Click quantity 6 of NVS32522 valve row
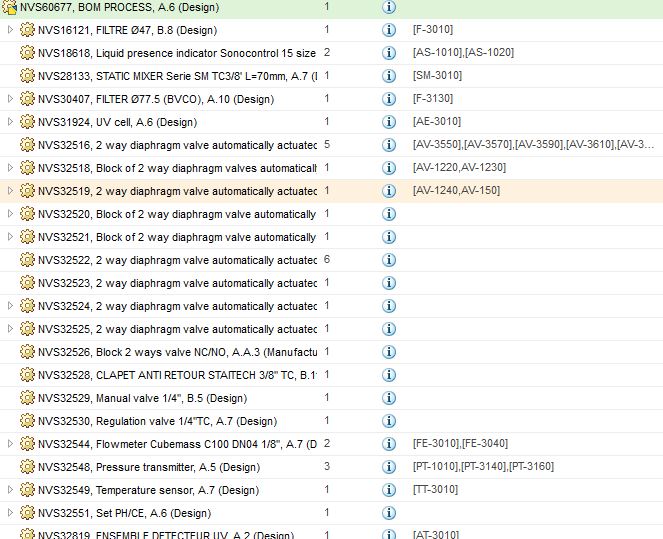The width and height of the screenshot is (663, 539). (327, 260)
